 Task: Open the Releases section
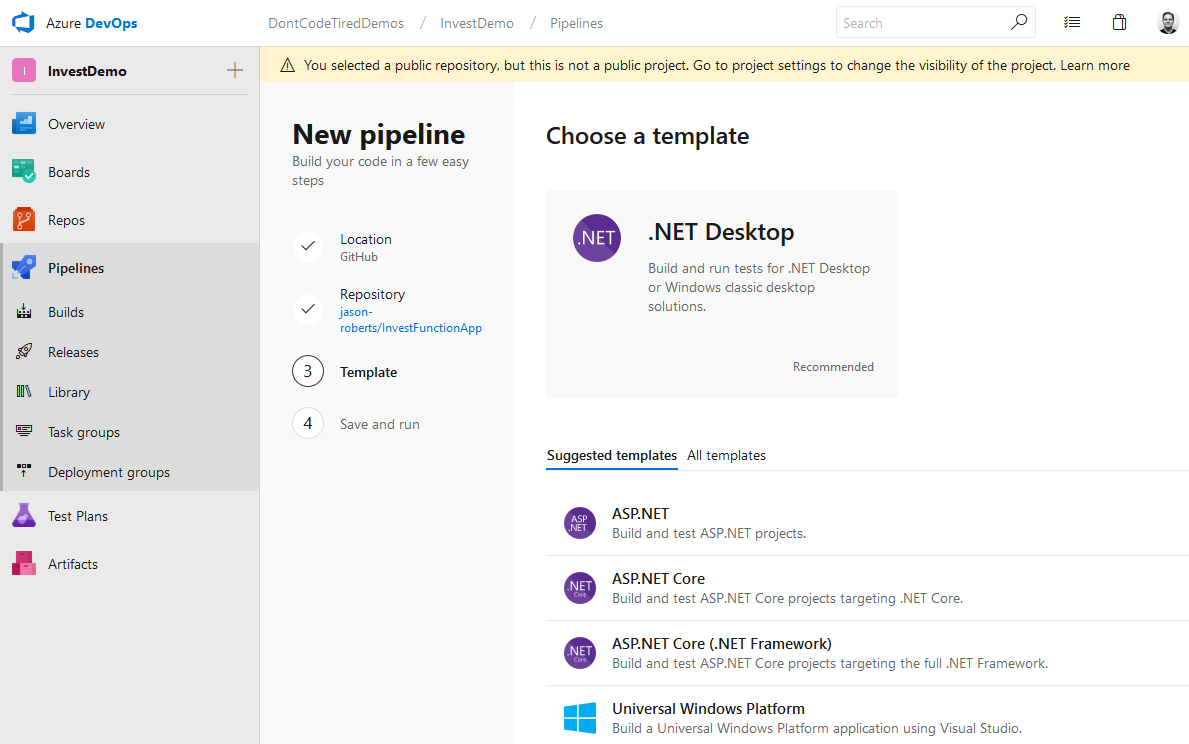click(x=74, y=351)
